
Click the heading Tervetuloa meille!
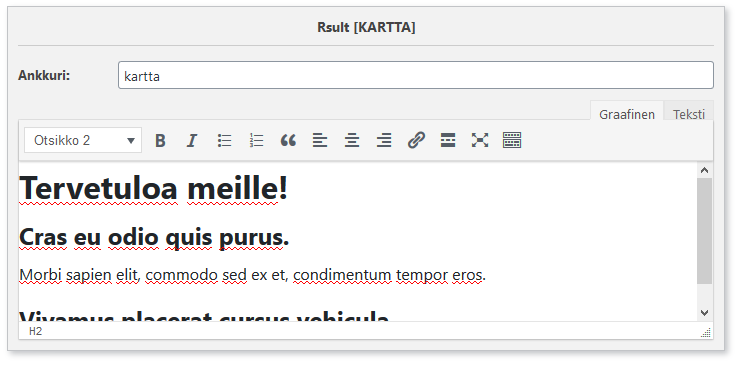click(x=153, y=188)
